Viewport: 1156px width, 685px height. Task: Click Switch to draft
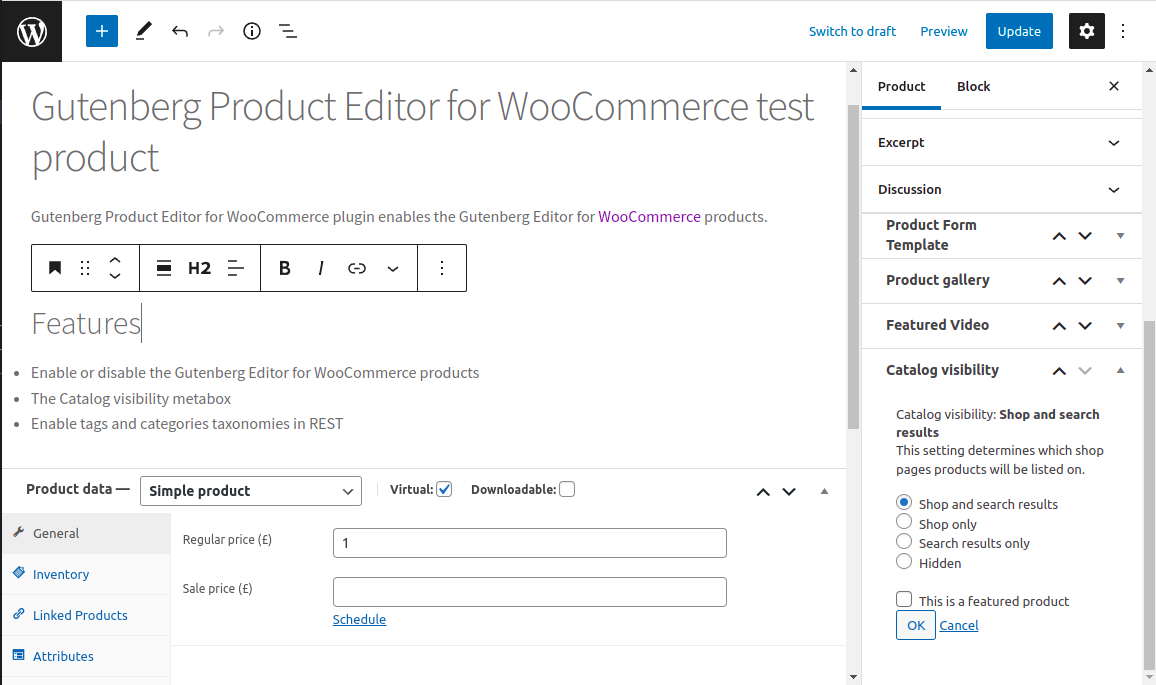tap(852, 31)
